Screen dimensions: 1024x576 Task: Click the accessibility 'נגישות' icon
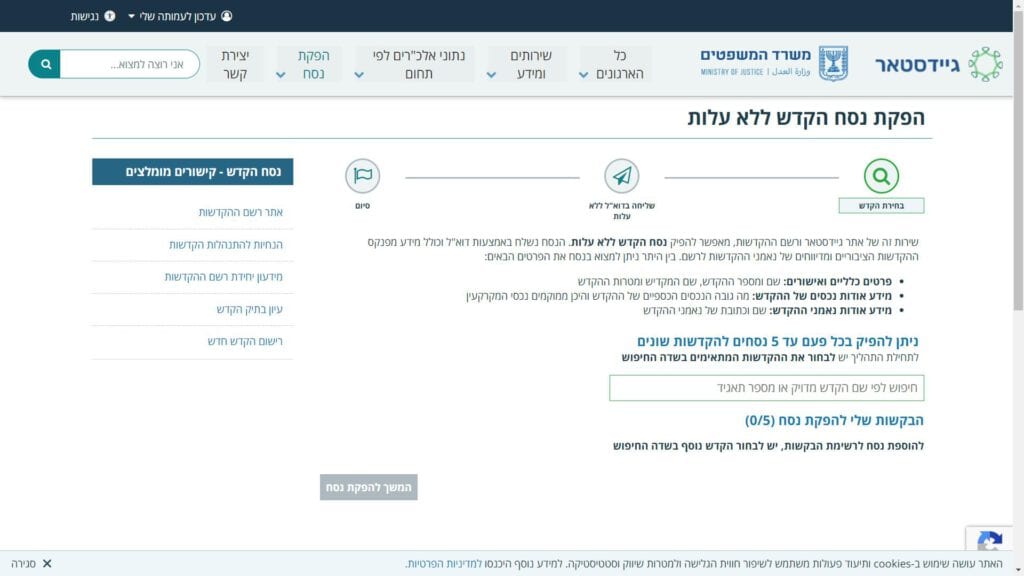click(109, 16)
